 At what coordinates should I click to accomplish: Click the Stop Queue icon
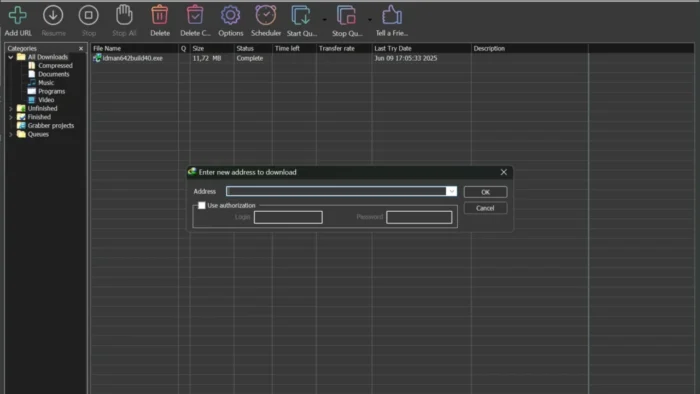click(x=346, y=16)
